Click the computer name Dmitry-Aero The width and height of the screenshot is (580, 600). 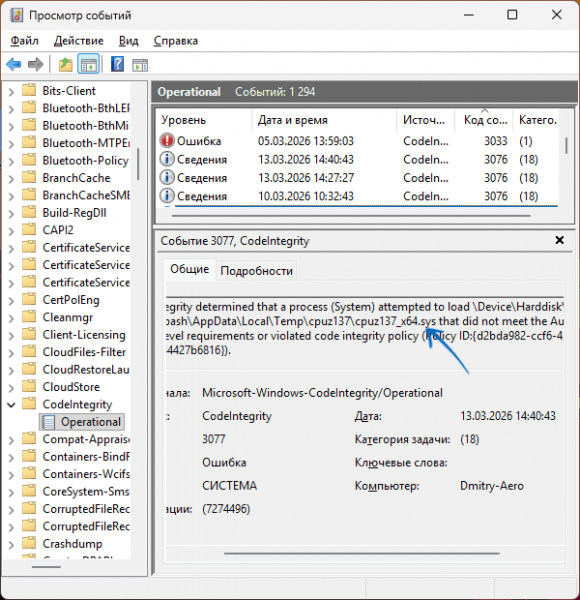click(x=492, y=486)
